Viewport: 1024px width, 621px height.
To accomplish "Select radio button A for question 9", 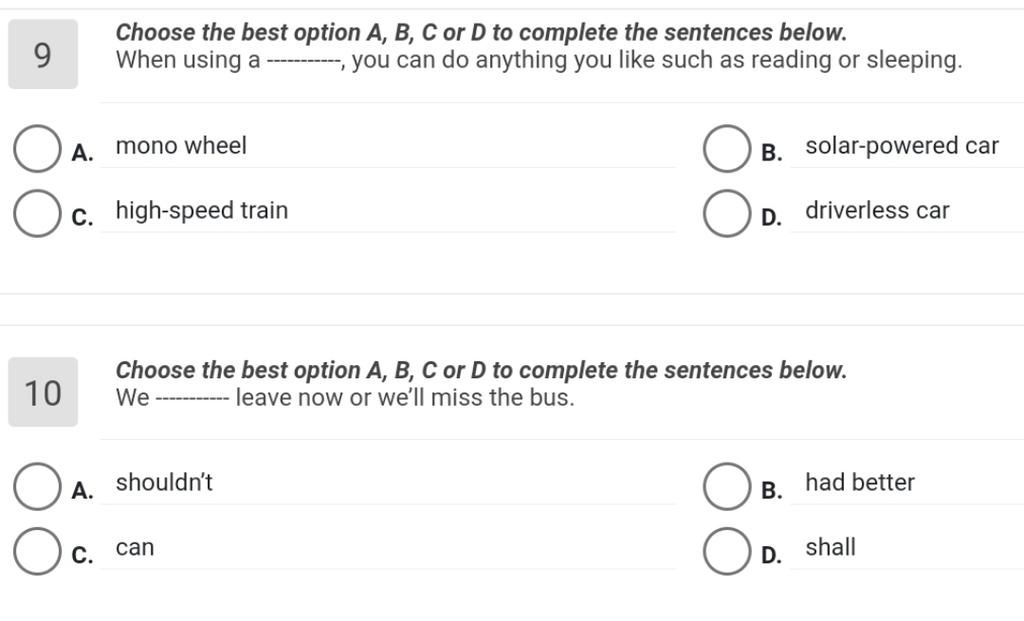I will tap(37, 149).
